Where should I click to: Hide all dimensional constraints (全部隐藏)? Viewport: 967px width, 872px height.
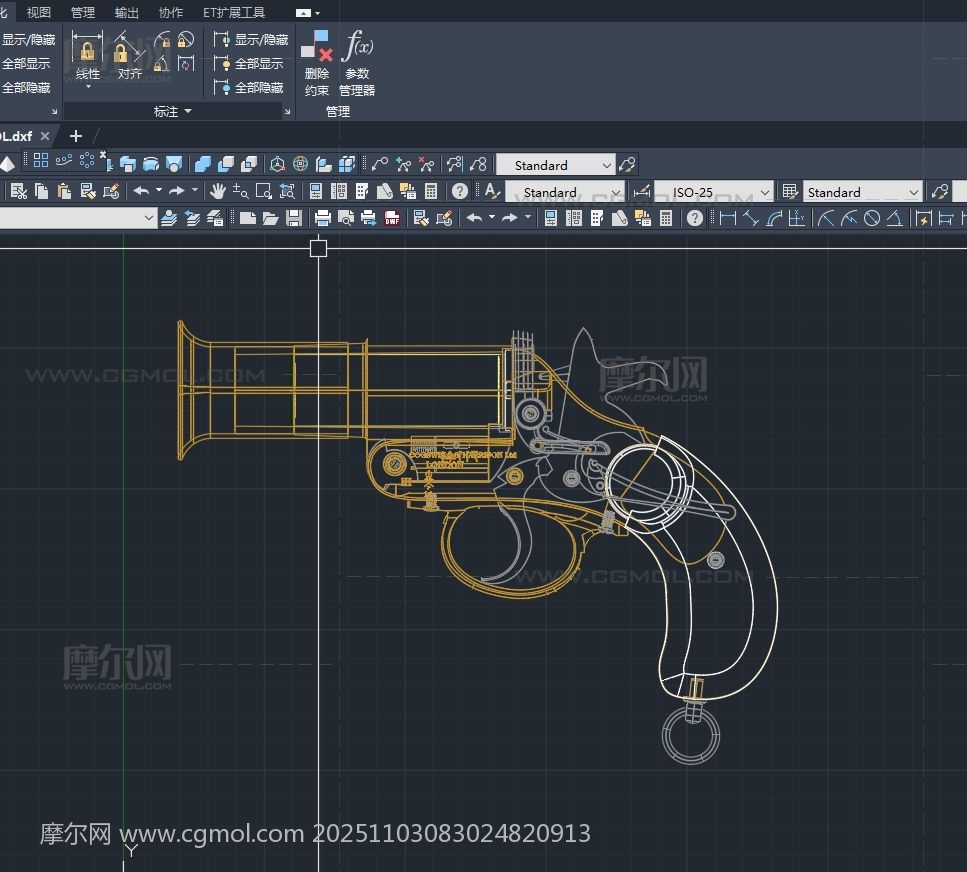point(251,87)
